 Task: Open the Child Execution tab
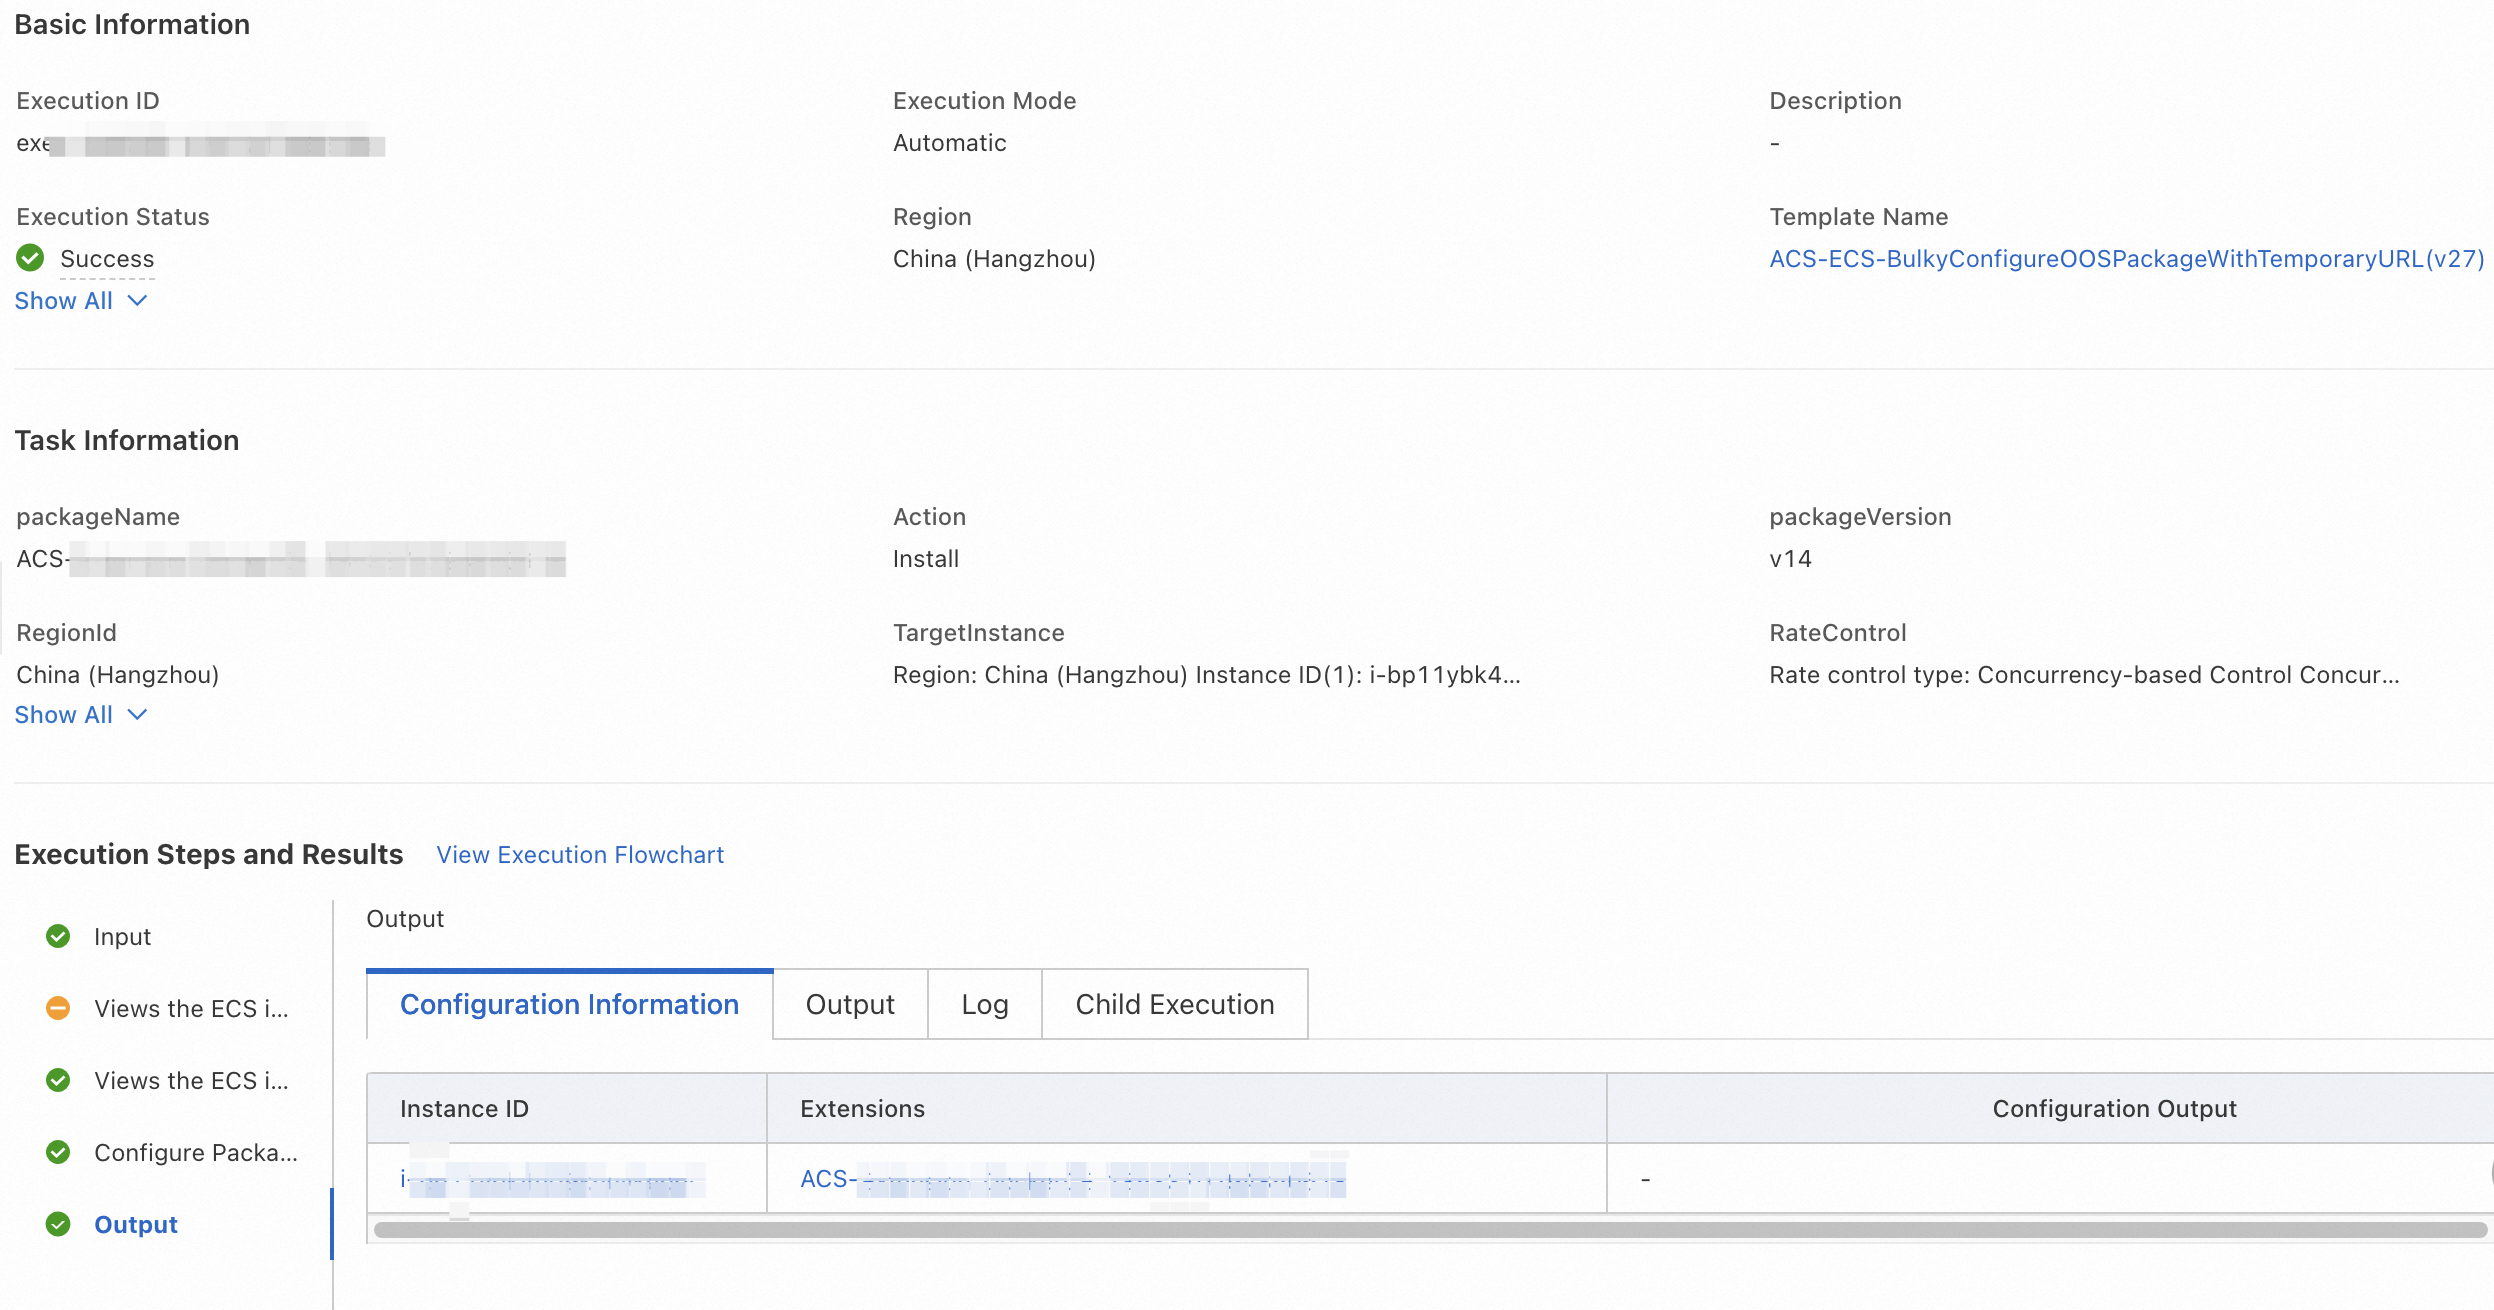pos(1175,1004)
